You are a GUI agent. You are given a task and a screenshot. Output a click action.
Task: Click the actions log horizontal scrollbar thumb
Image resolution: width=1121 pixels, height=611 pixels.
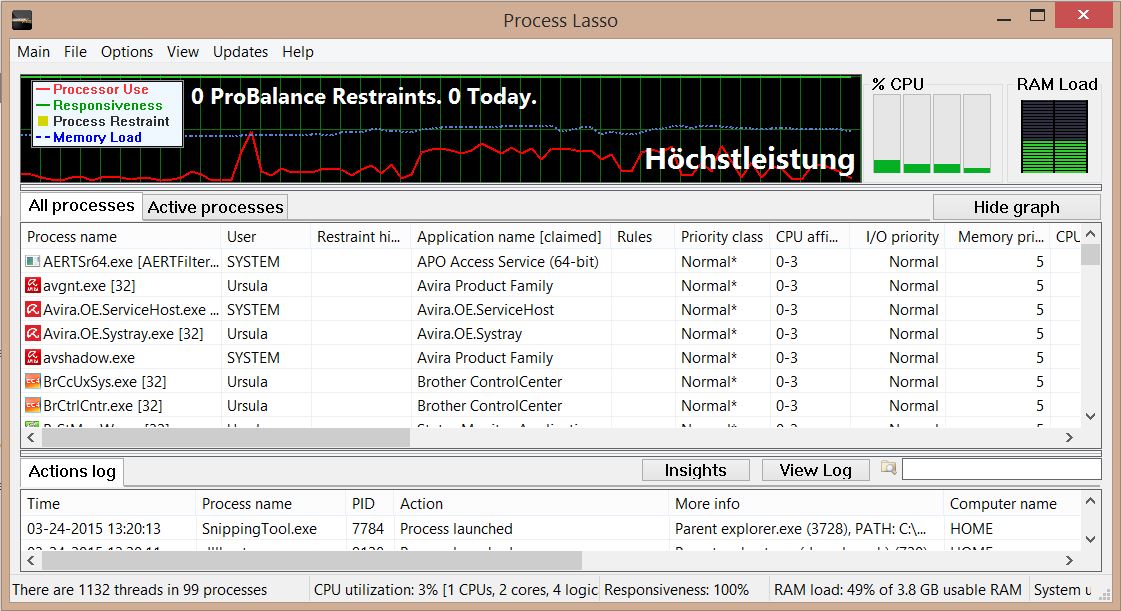click(x=312, y=560)
